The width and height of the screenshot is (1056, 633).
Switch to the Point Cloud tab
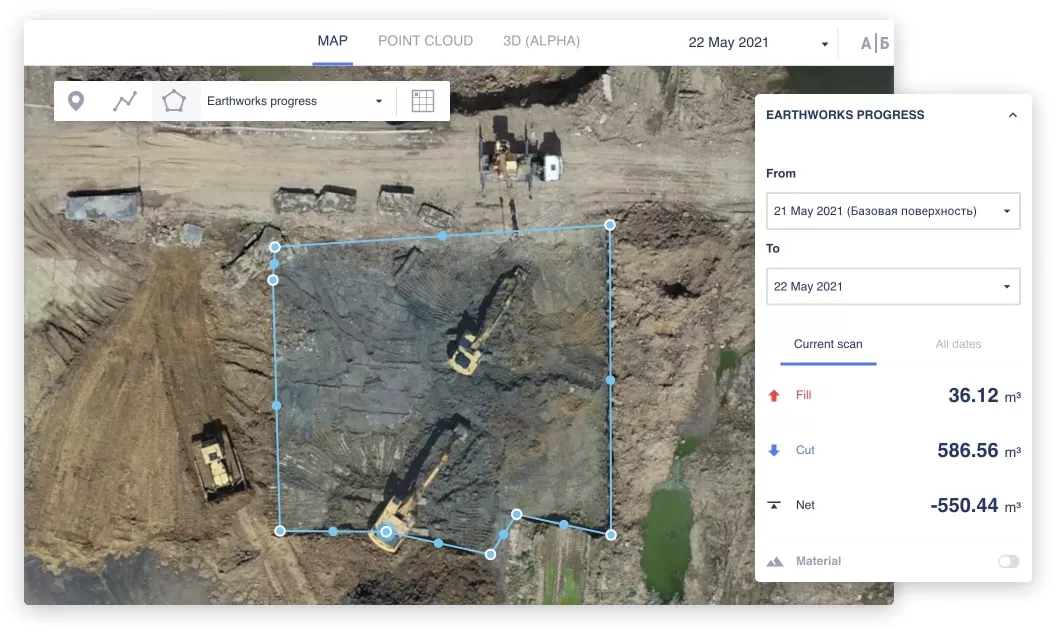(425, 41)
